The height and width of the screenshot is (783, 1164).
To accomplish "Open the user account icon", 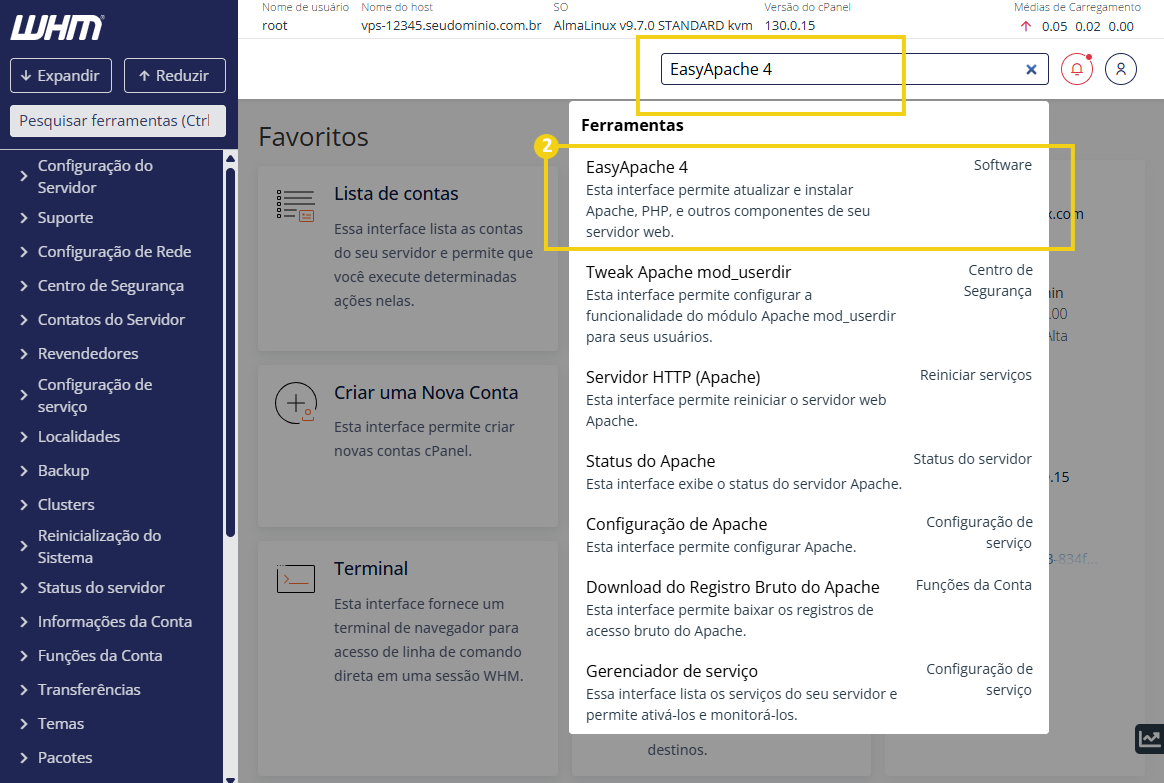I will [x=1121, y=69].
